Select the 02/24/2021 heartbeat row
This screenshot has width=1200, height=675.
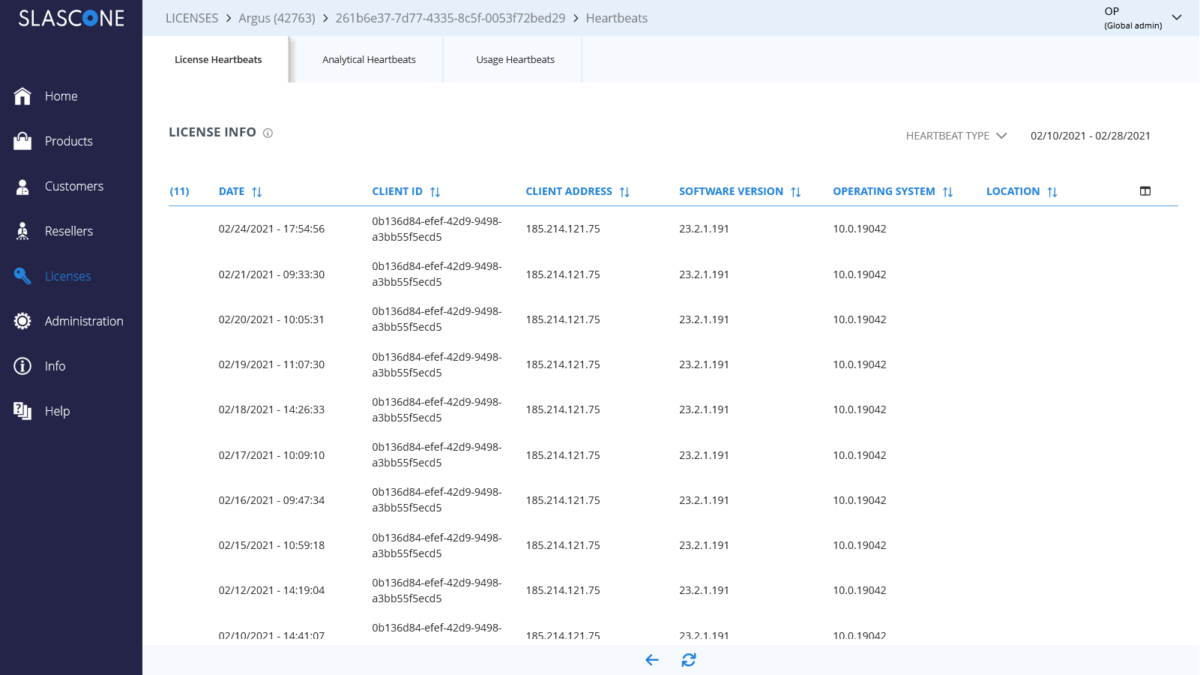(x=271, y=229)
